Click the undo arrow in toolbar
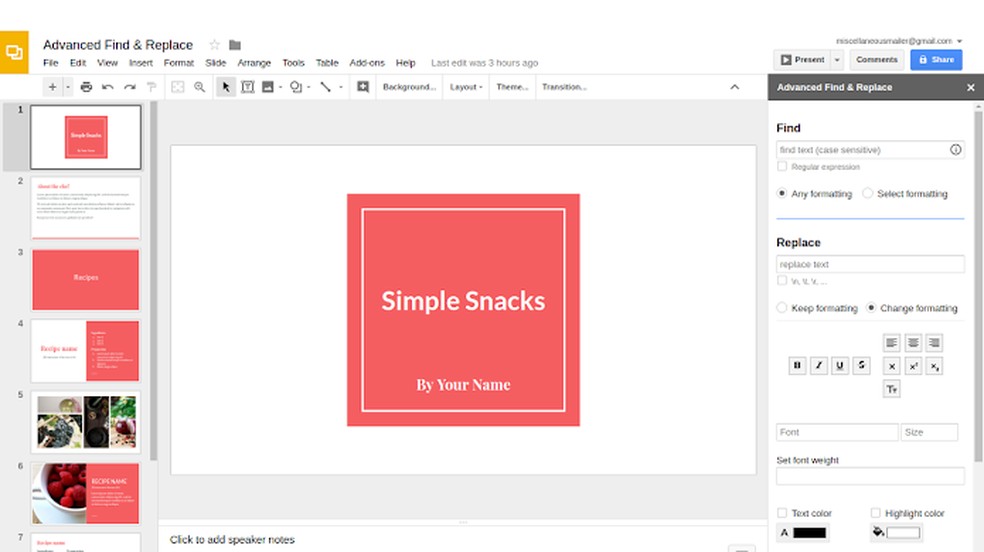The image size is (984, 552). [108, 87]
